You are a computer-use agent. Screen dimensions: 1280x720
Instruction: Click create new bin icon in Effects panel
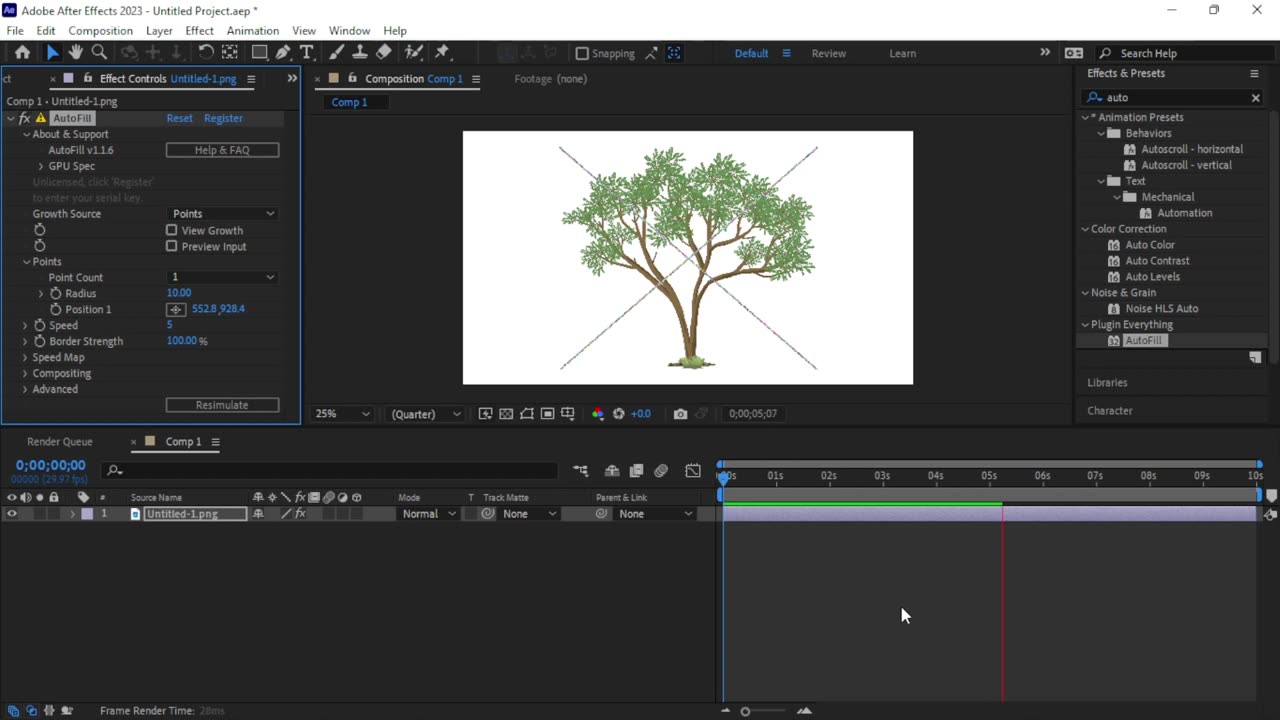click(x=1255, y=357)
